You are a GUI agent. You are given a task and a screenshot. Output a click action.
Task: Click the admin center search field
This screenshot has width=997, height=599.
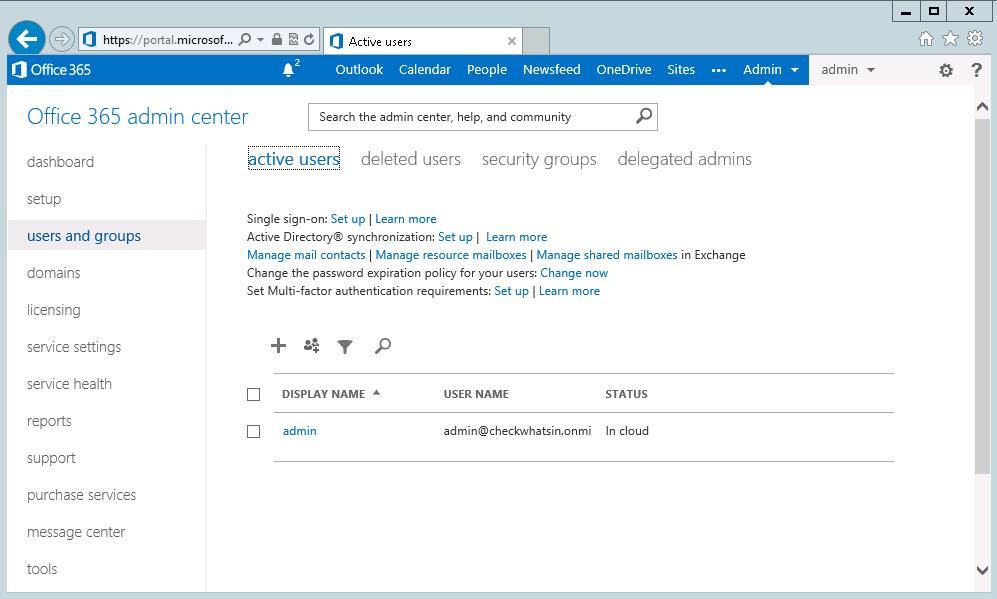point(483,117)
